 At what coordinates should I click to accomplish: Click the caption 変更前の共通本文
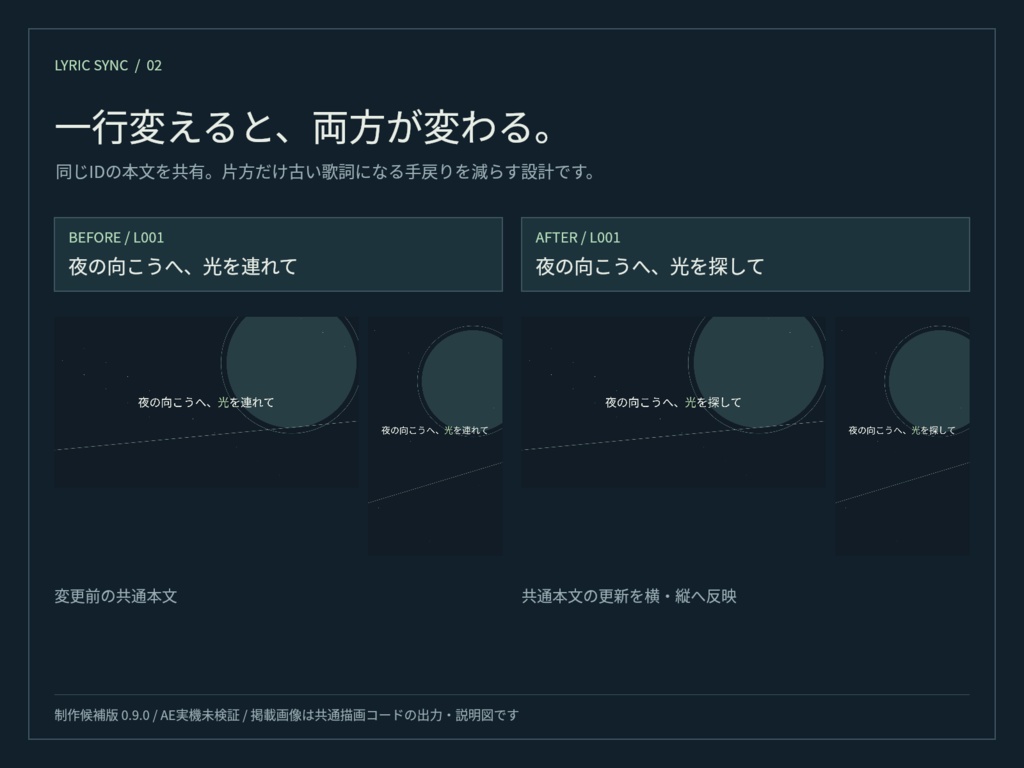(x=116, y=596)
